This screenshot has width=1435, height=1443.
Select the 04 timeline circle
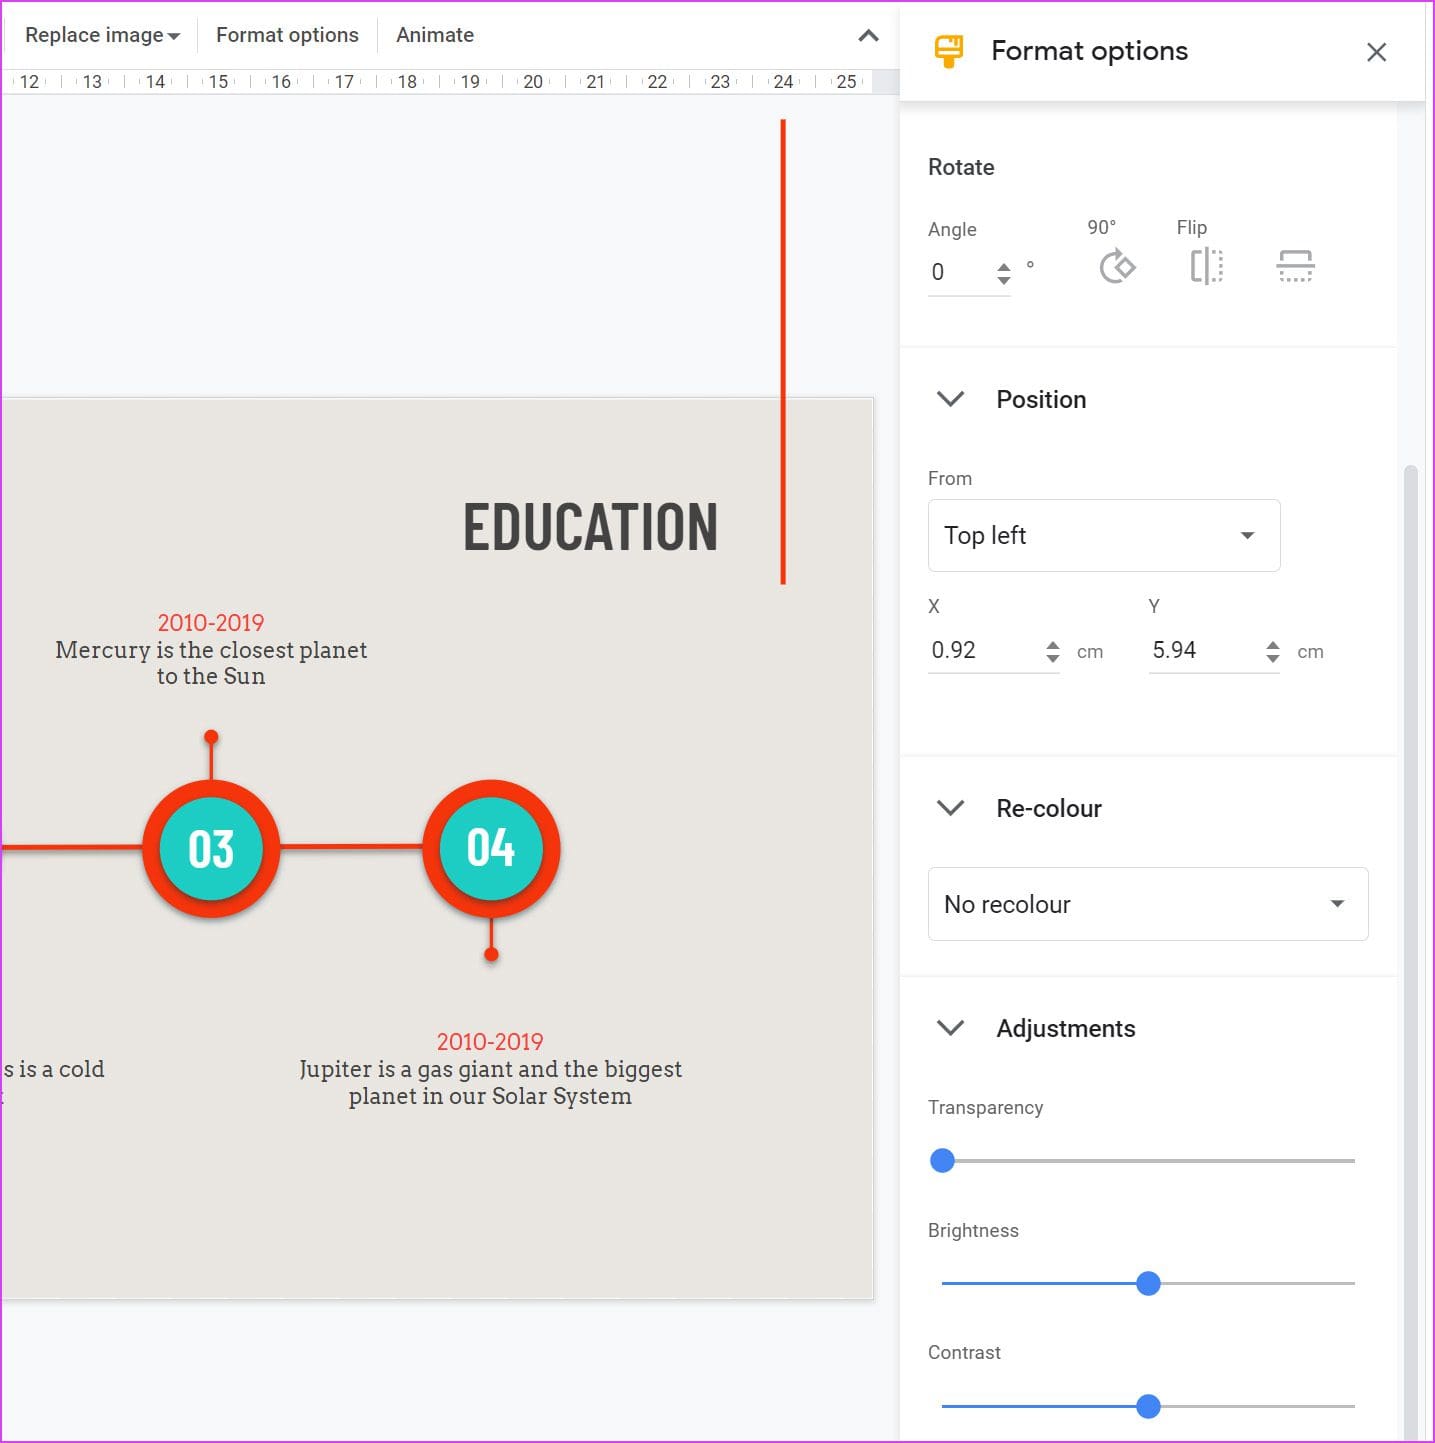pos(491,848)
